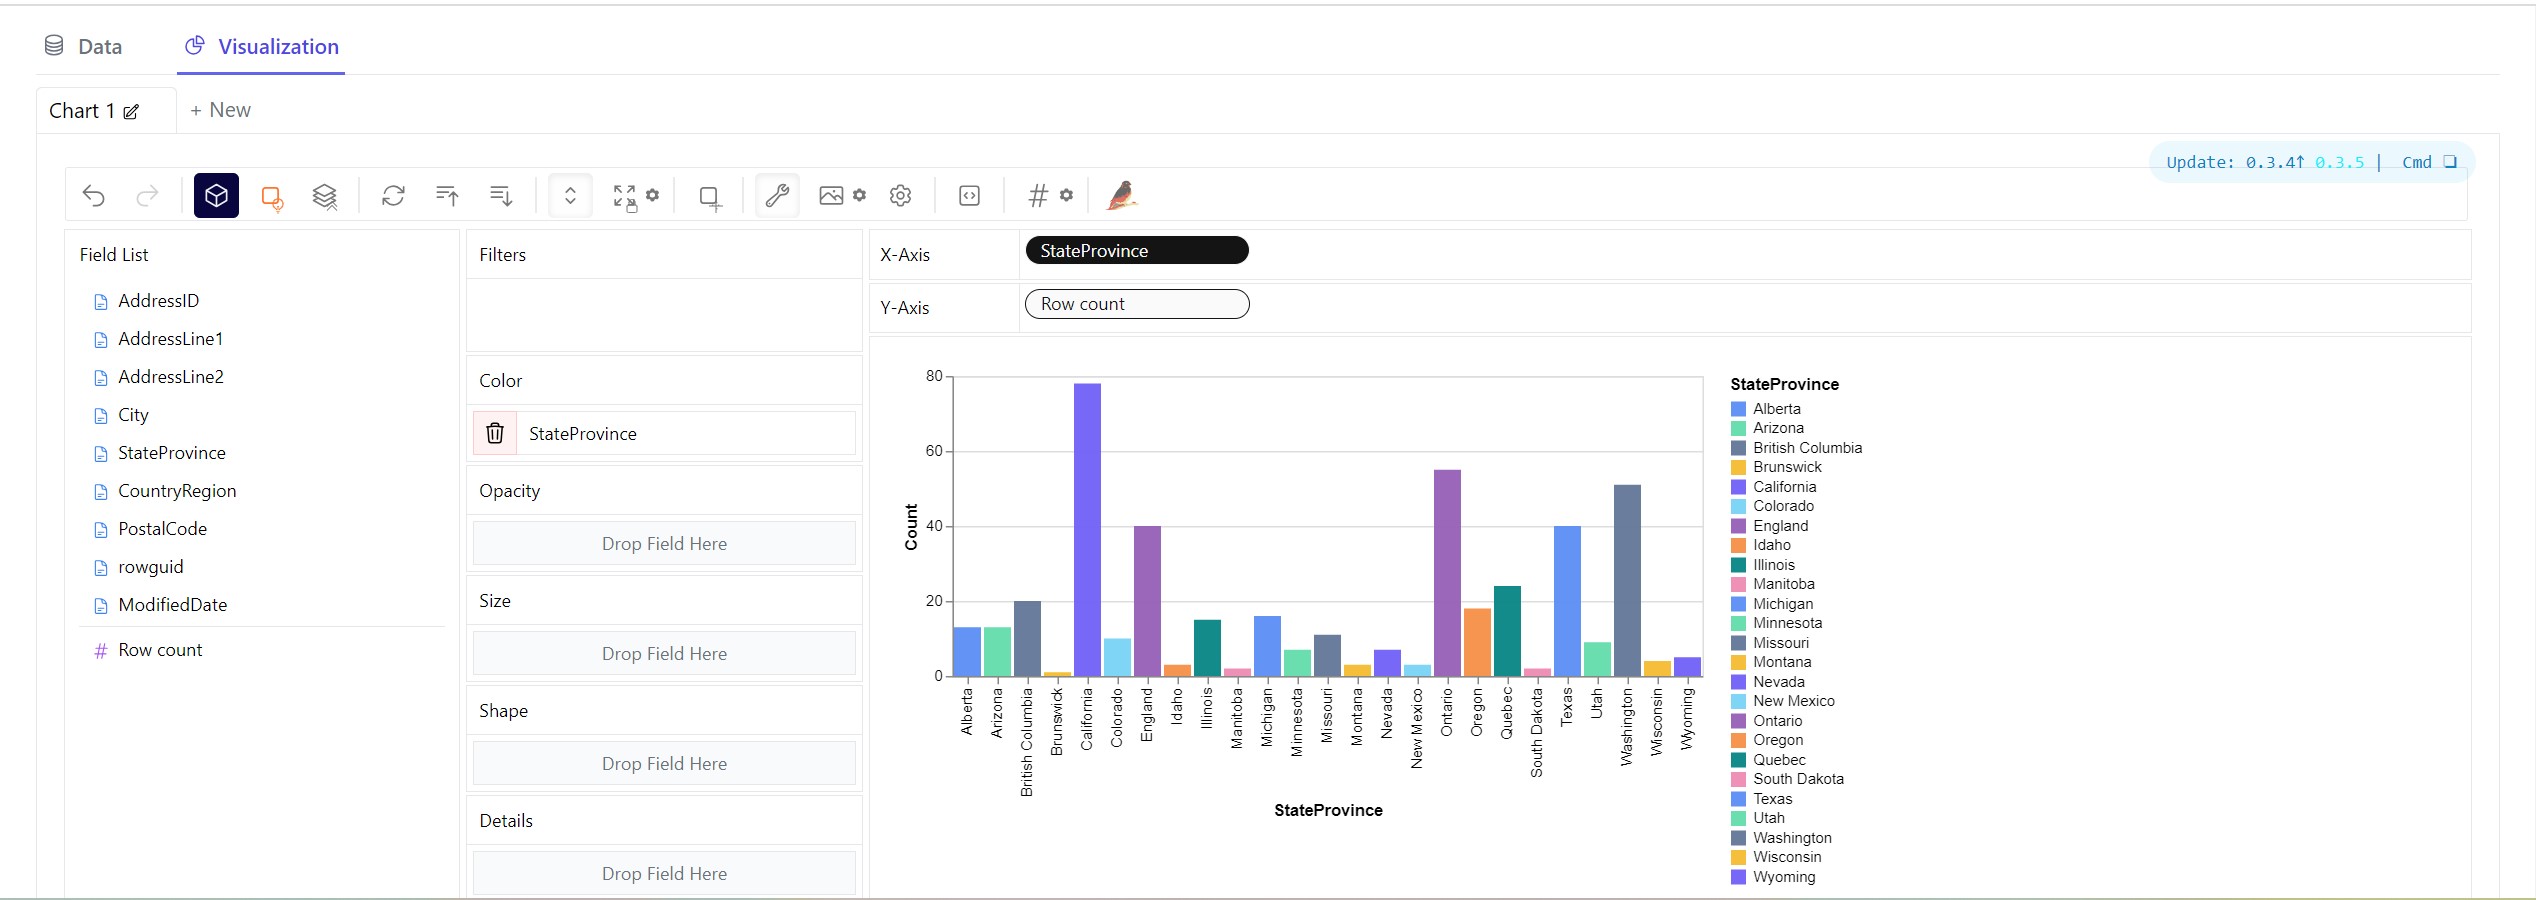Image resolution: width=2536 pixels, height=900 pixels.
Task: Select the Visualization tab
Action: [x=262, y=46]
